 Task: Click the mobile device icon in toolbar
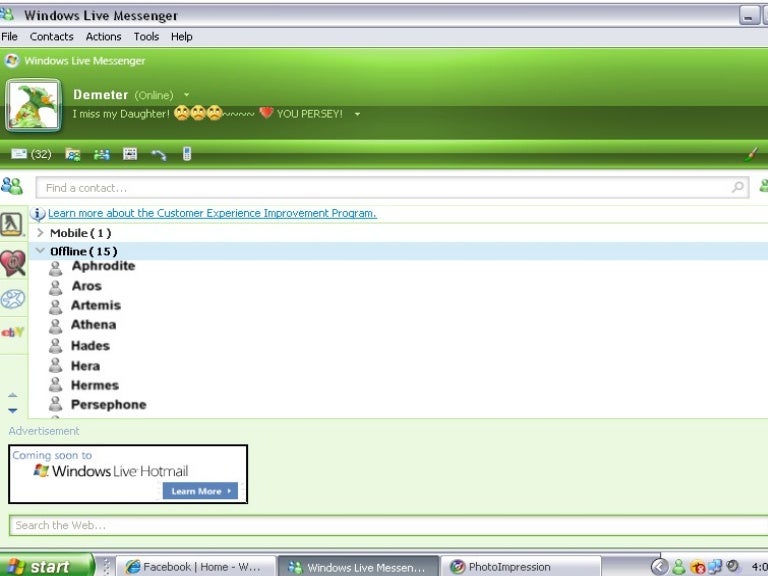[187, 154]
